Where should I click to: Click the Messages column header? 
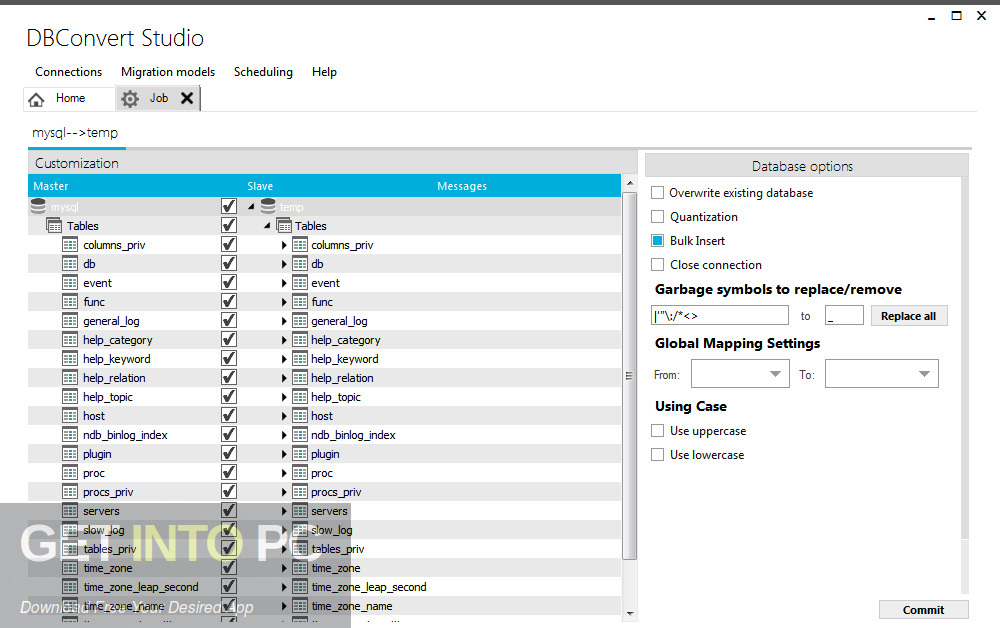tap(462, 186)
